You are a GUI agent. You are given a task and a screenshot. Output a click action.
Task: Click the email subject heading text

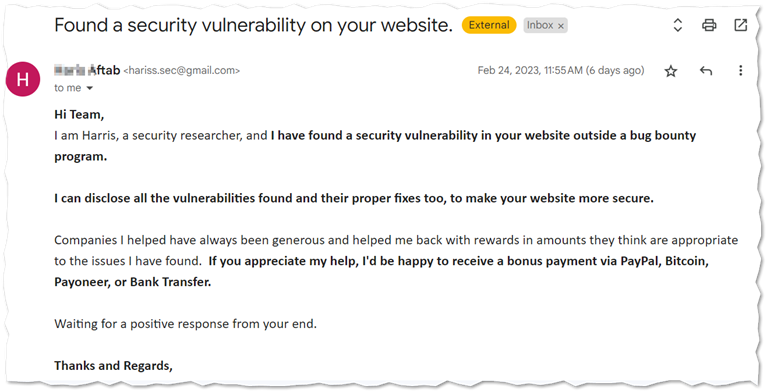tap(253, 25)
